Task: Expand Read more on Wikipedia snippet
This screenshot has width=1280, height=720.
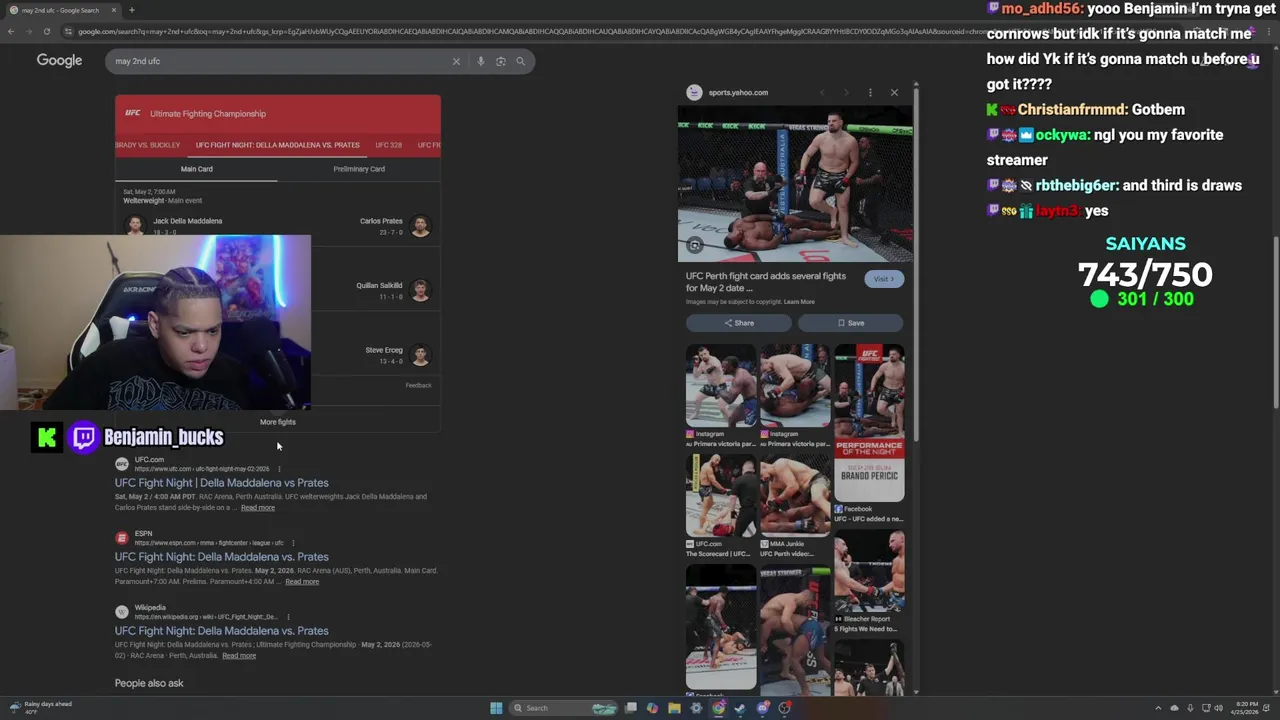Action: coord(238,656)
